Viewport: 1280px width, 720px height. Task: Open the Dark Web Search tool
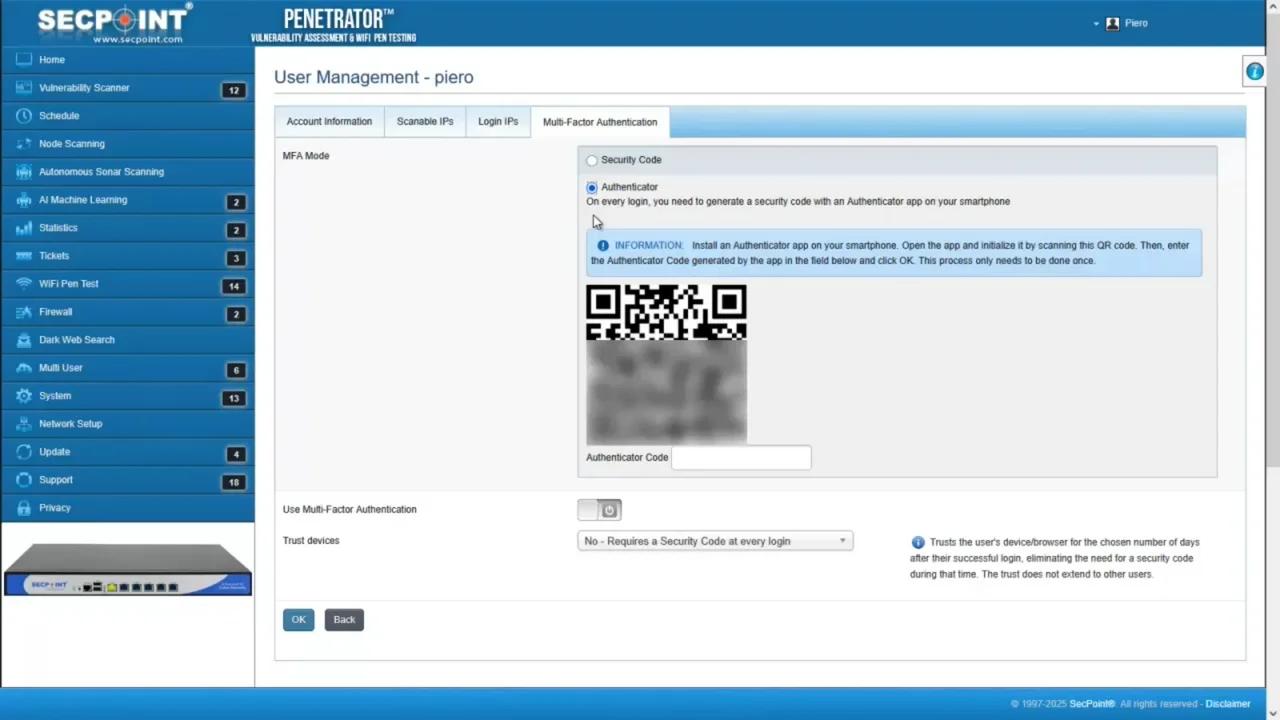[76, 339]
